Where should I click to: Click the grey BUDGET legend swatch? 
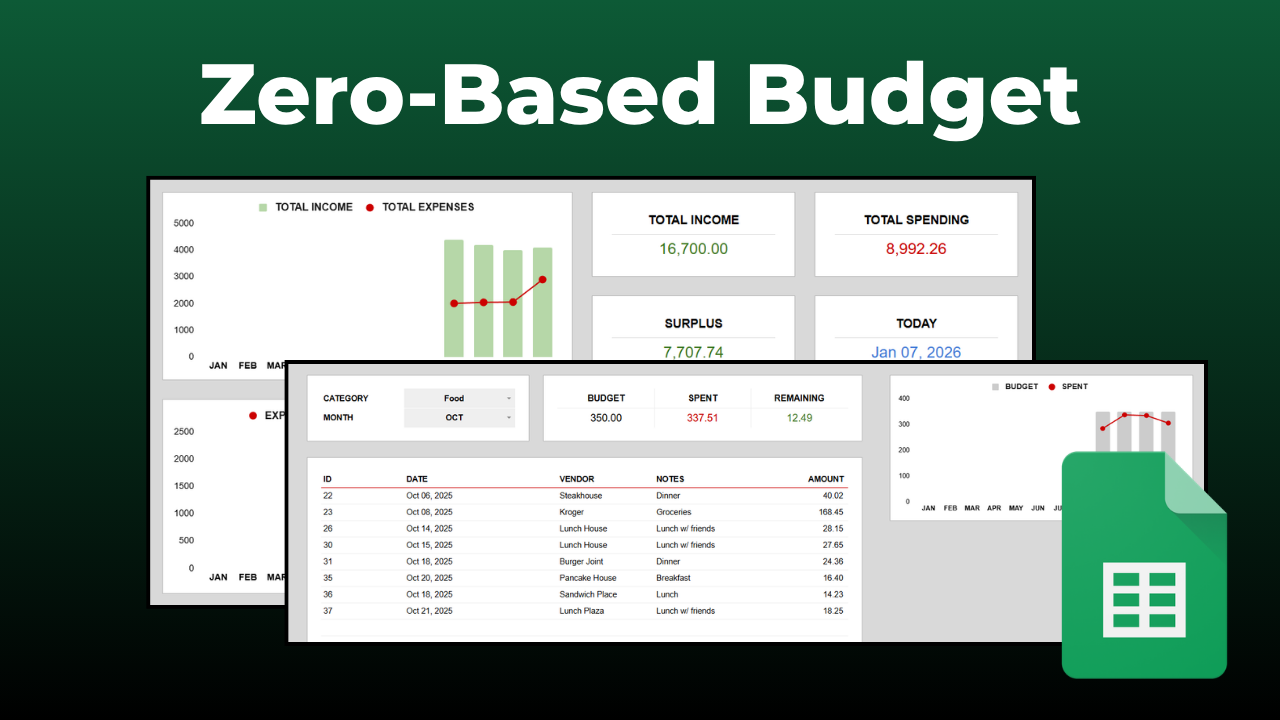[x=995, y=386]
